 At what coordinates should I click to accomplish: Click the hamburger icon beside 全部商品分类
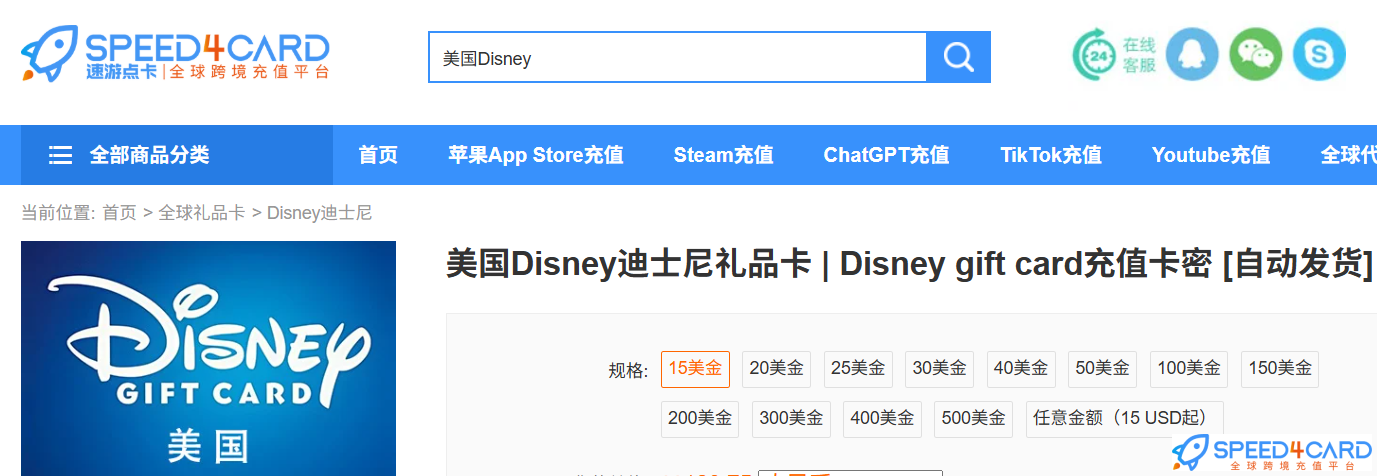point(61,155)
